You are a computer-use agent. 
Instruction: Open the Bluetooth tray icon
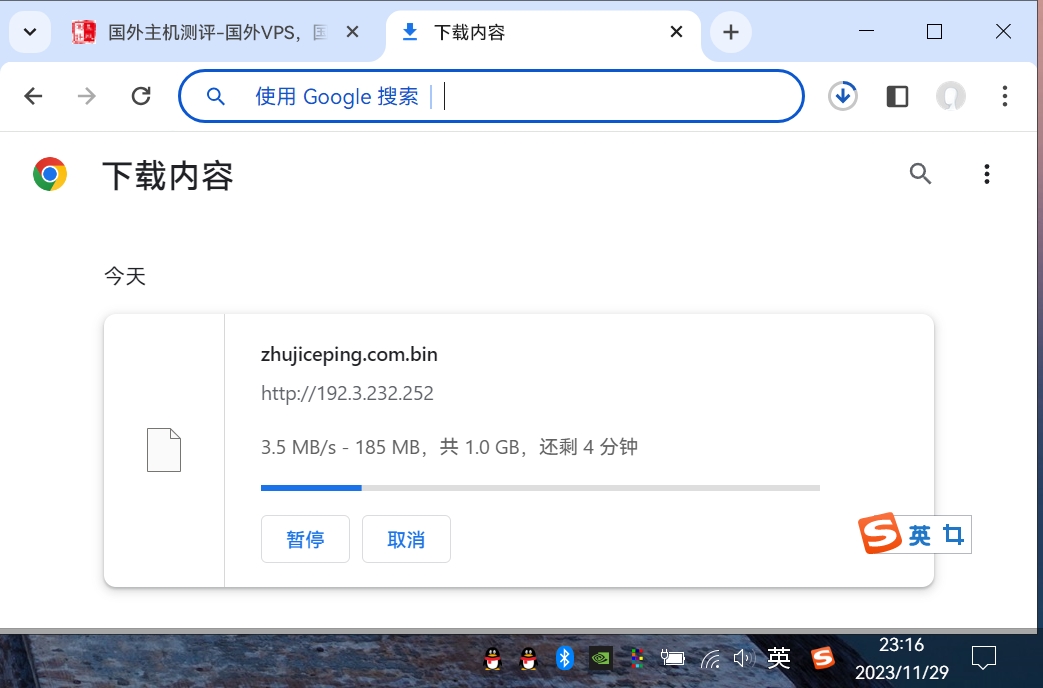565,659
